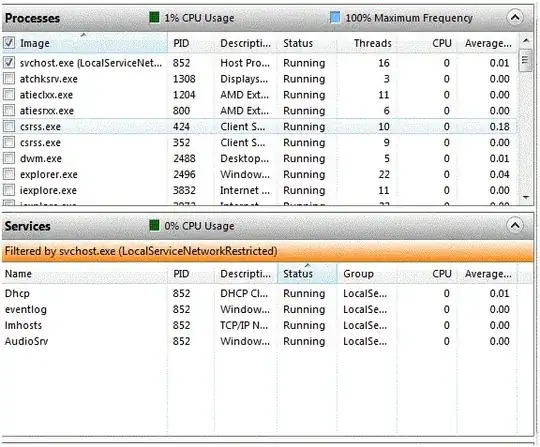Click the DHCP Cl... description cell
Viewport: 540px width, 447px height.
point(244,293)
